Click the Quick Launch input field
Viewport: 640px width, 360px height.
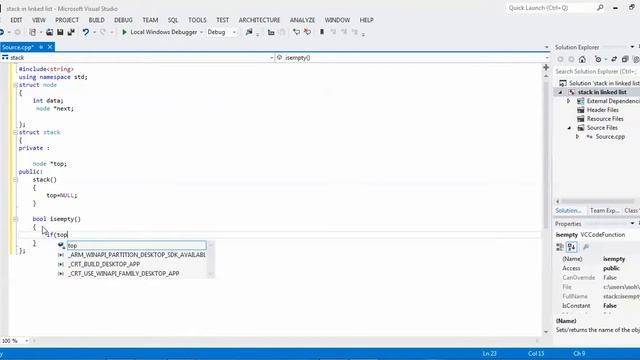click(551, 8)
